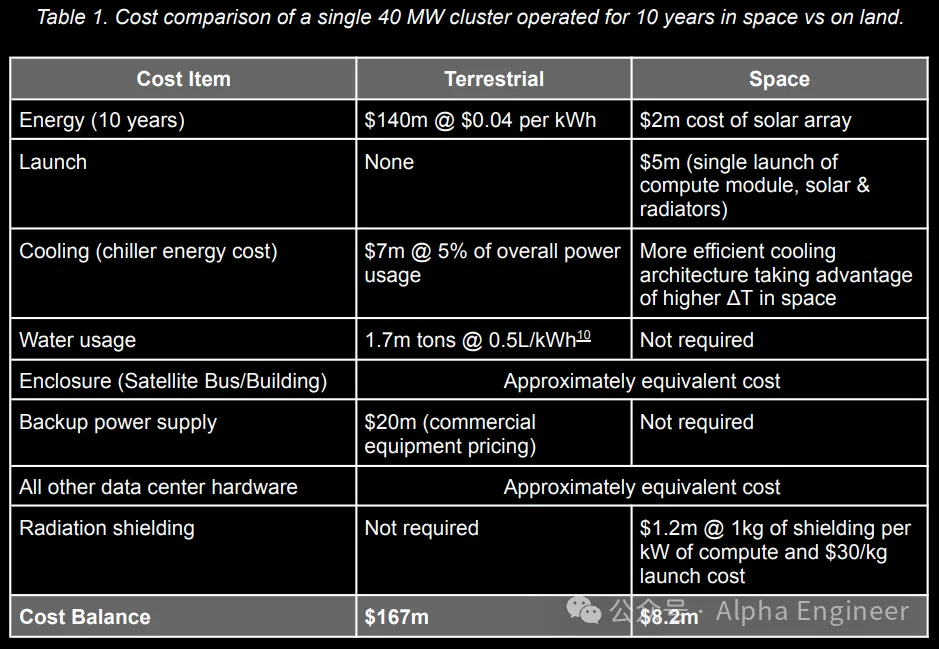Select the Launch row label
Image resolution: width=939 pixels, height=649 pixels.
point(53,162)
